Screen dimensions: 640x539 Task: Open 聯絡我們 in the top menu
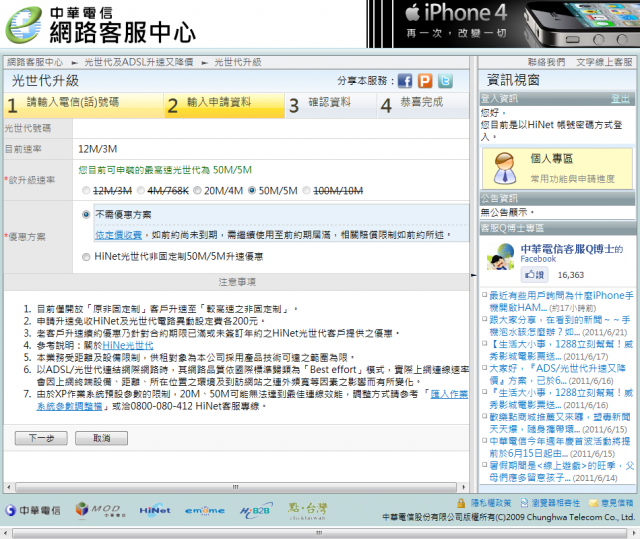(x=547, y=62)
